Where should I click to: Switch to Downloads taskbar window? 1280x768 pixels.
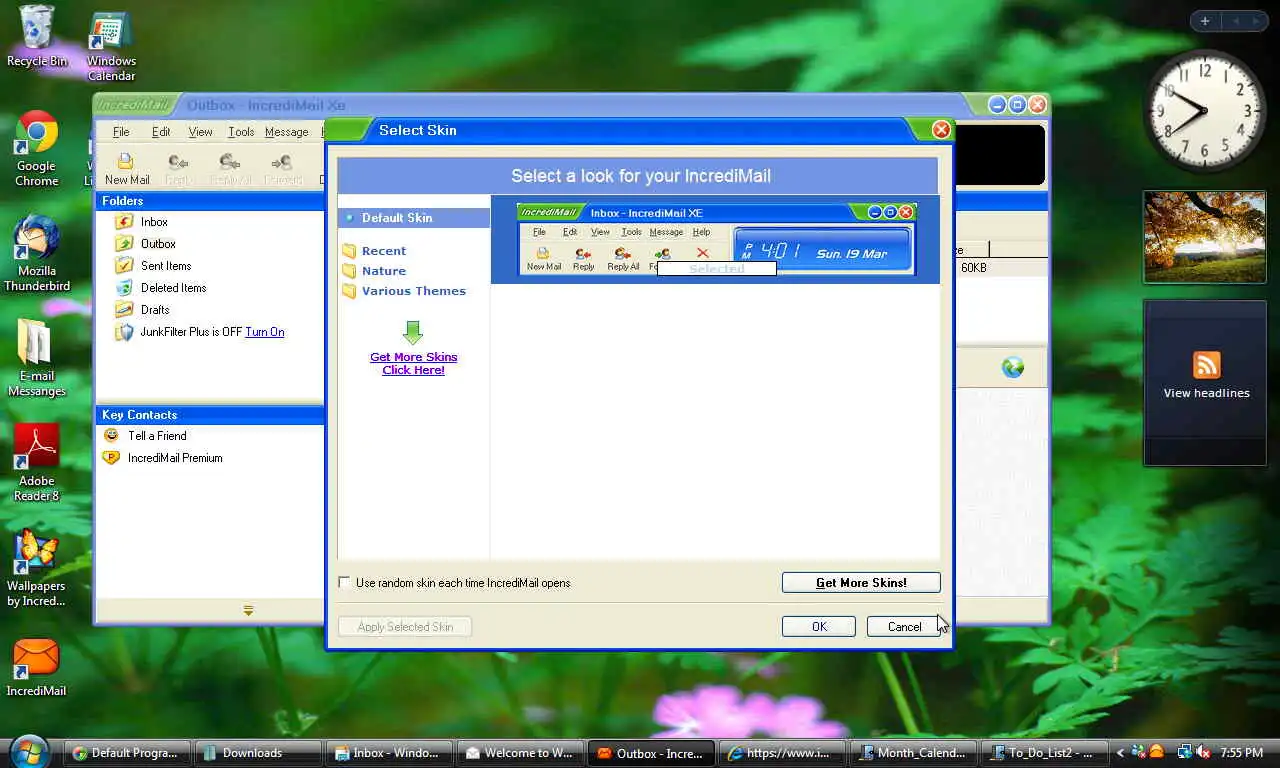tap(260, 753)
